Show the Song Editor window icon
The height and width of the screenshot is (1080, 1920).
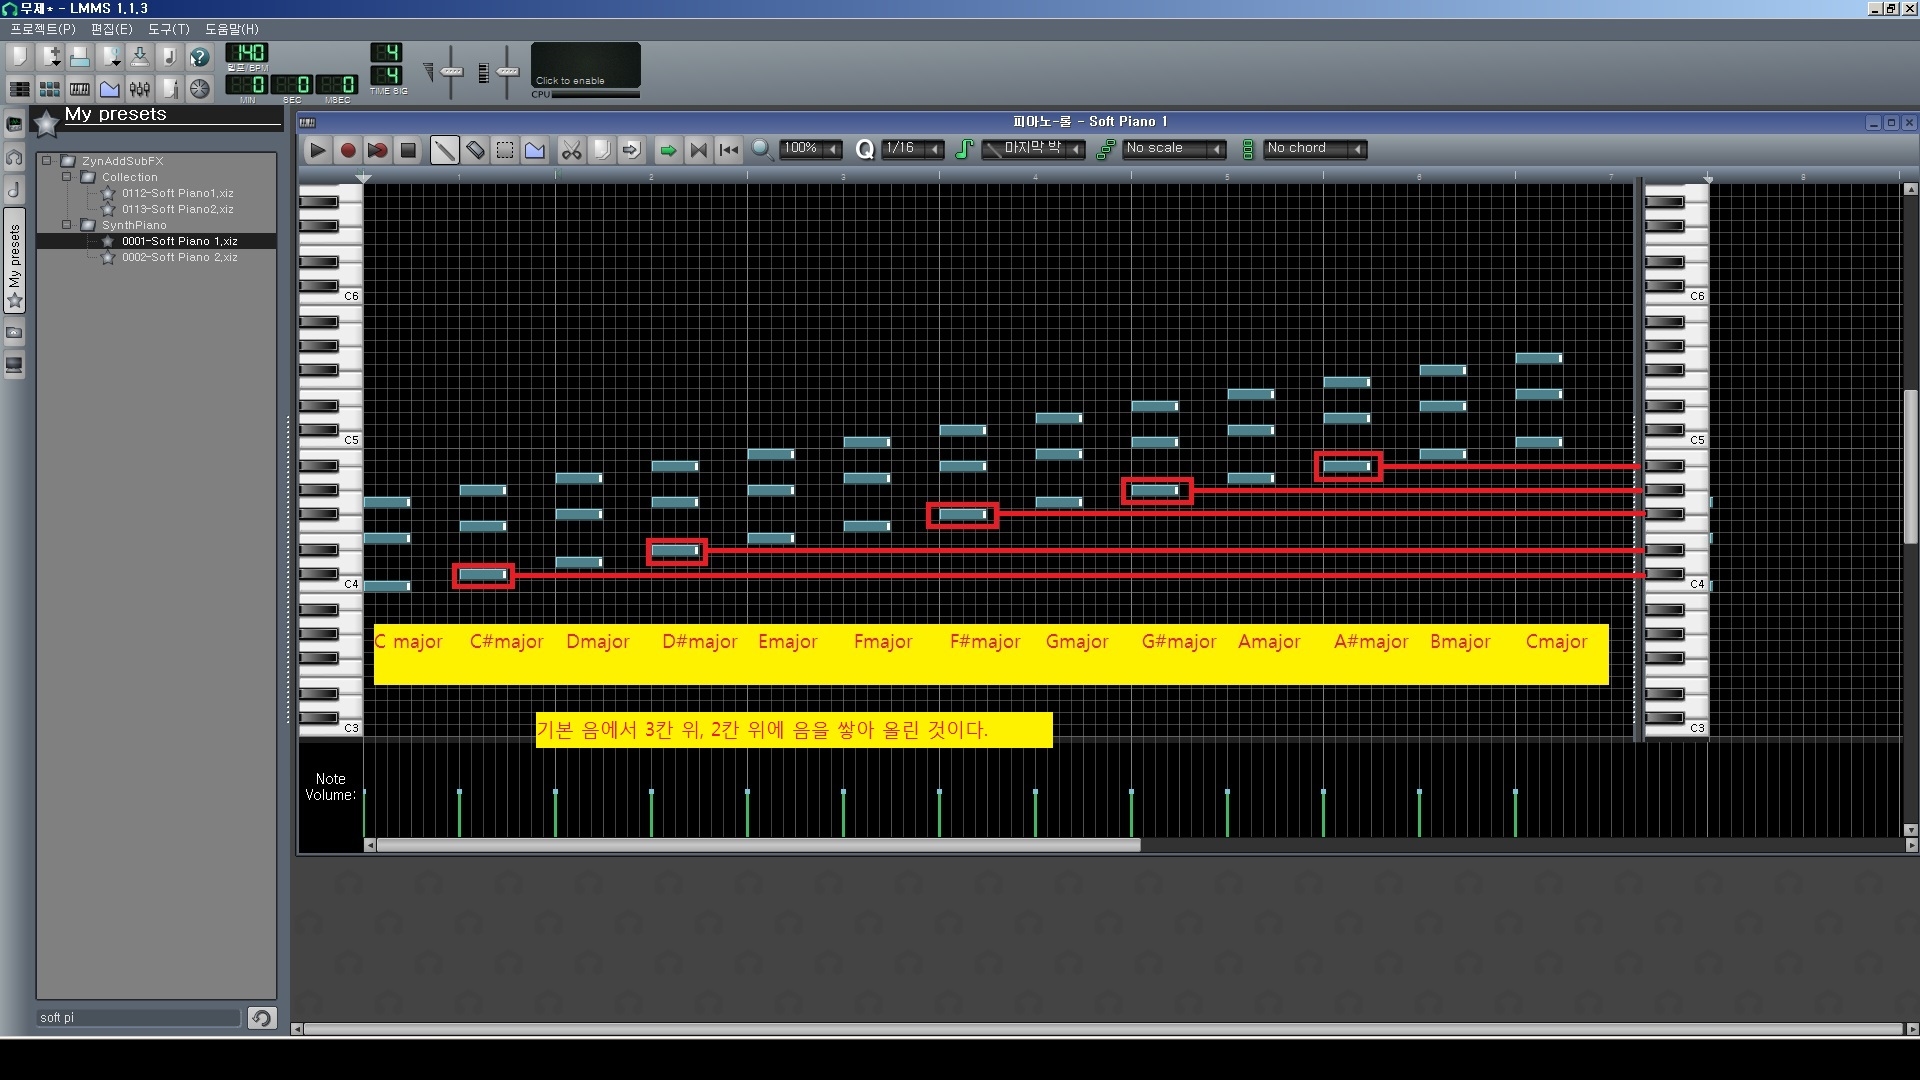tap(19, 89)
